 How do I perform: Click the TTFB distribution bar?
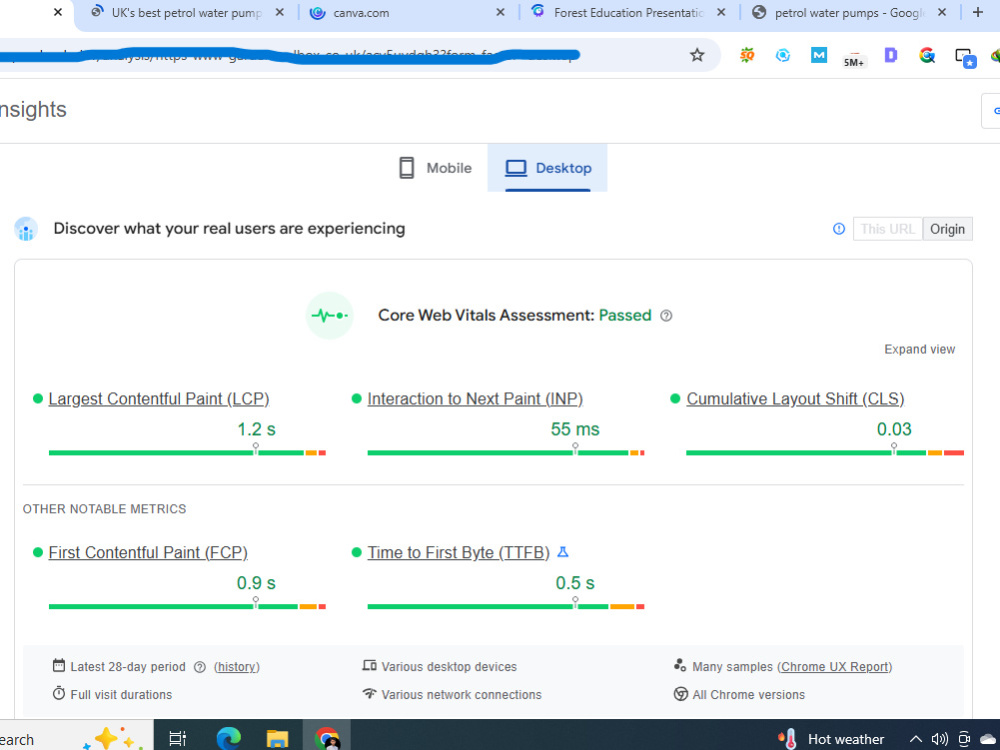coord(506,607)
